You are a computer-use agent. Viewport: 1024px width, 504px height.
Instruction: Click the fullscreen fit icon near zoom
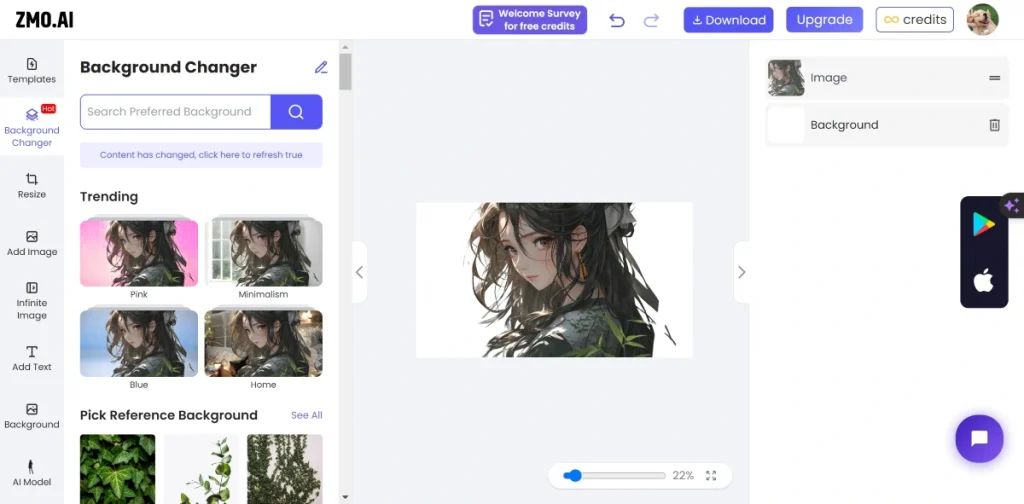(x=711, y=476)
